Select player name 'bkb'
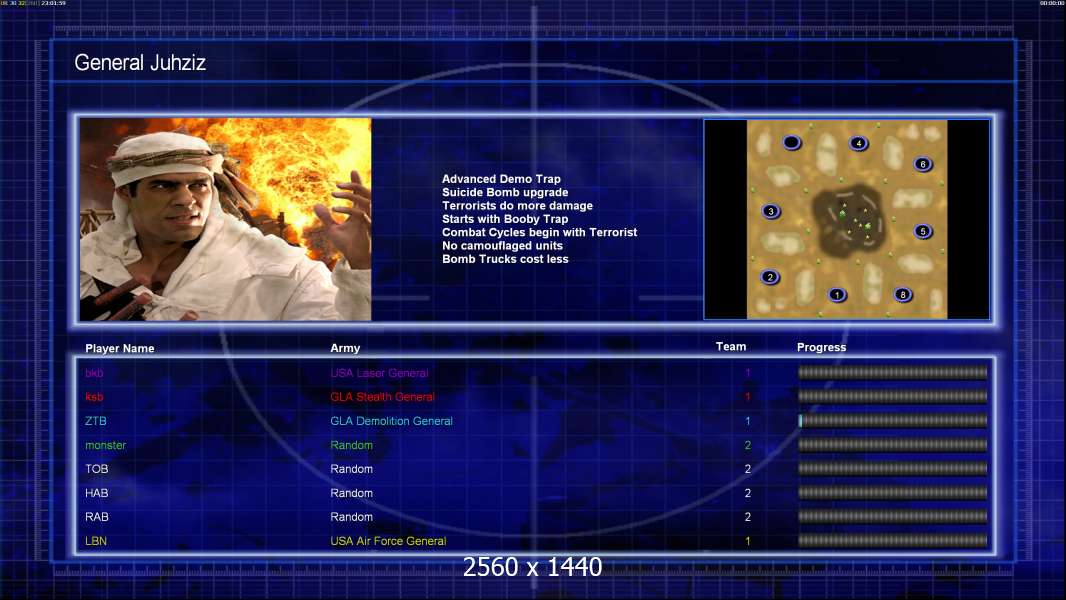The width and height of the screenshot is (1066, 600). (x=94, y=373)
